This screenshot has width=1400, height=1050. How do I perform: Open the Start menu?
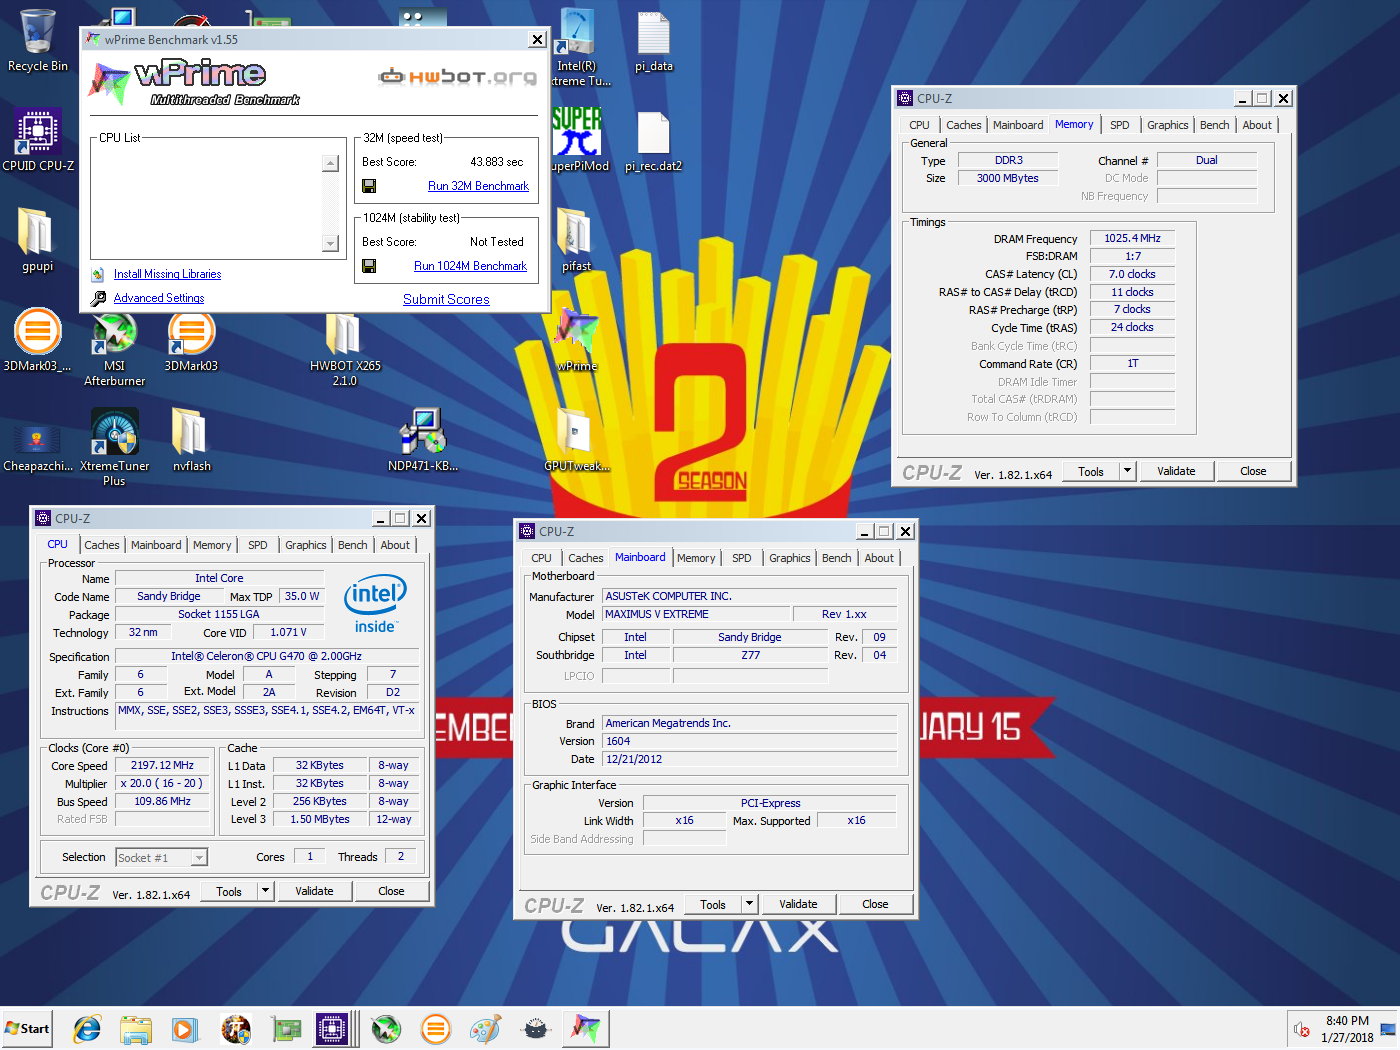(x=27, y=1028)
